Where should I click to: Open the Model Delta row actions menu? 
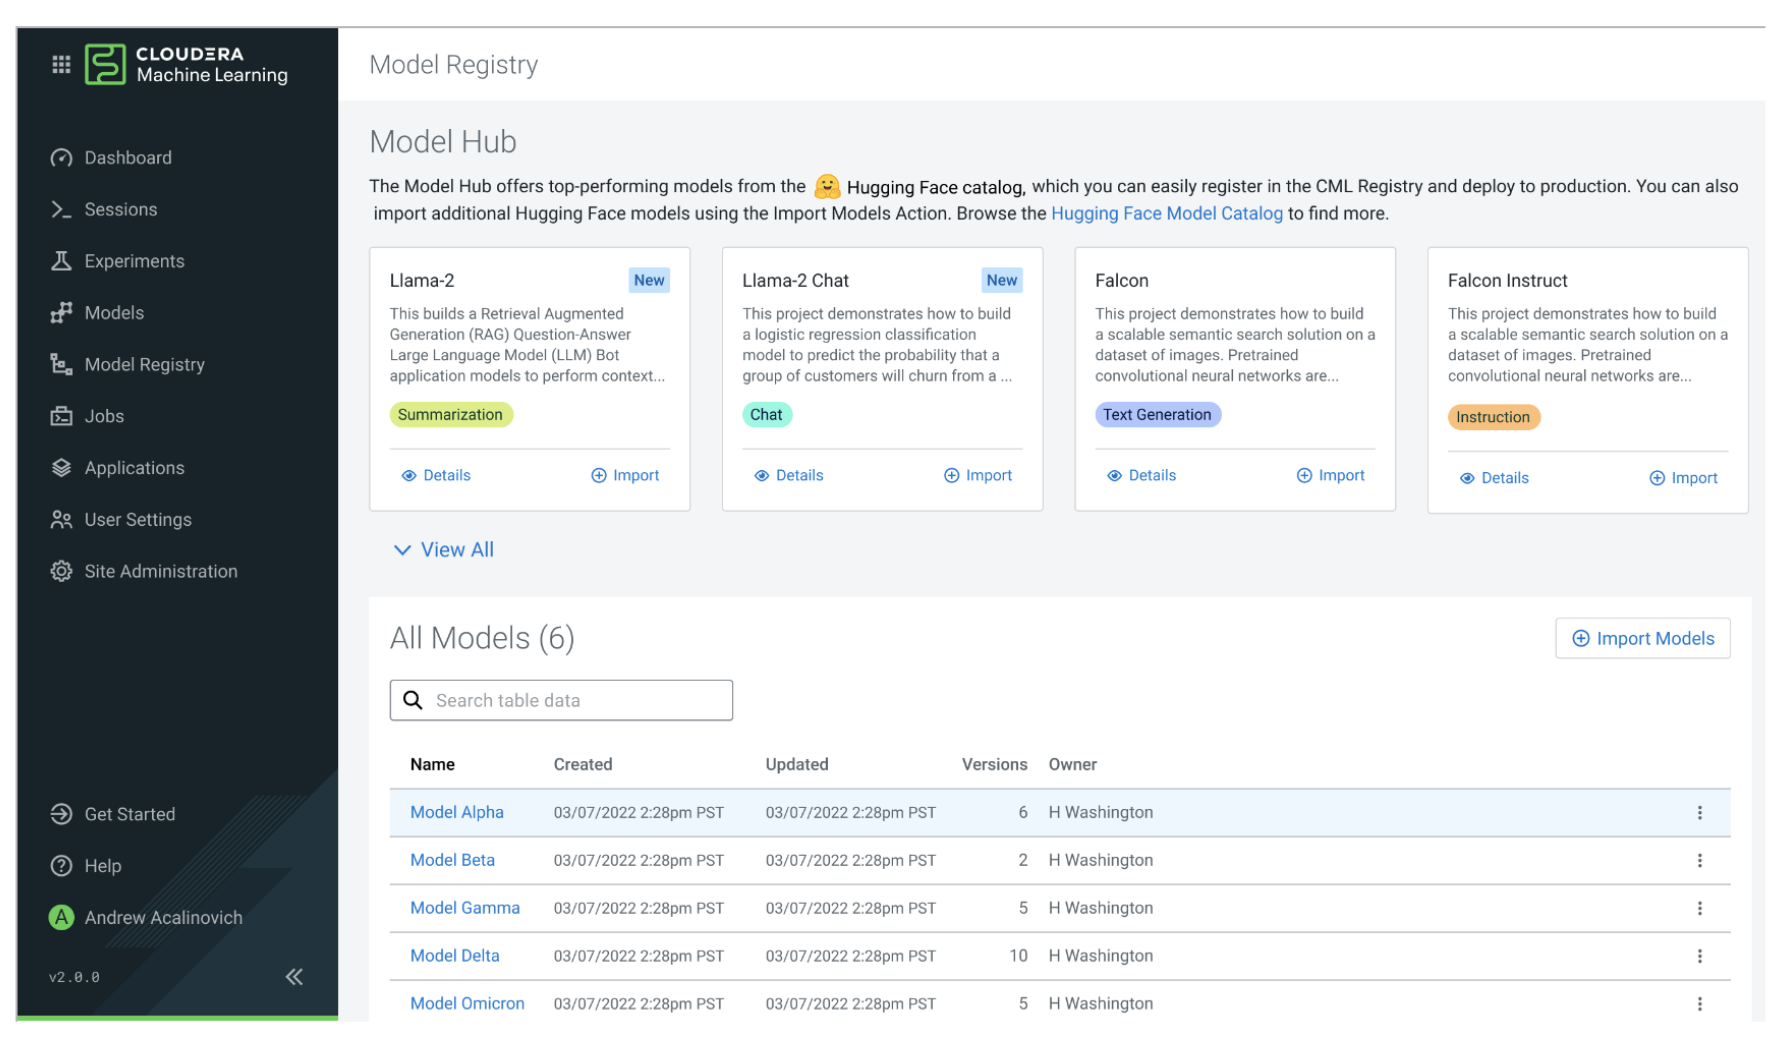(1700, 957)
